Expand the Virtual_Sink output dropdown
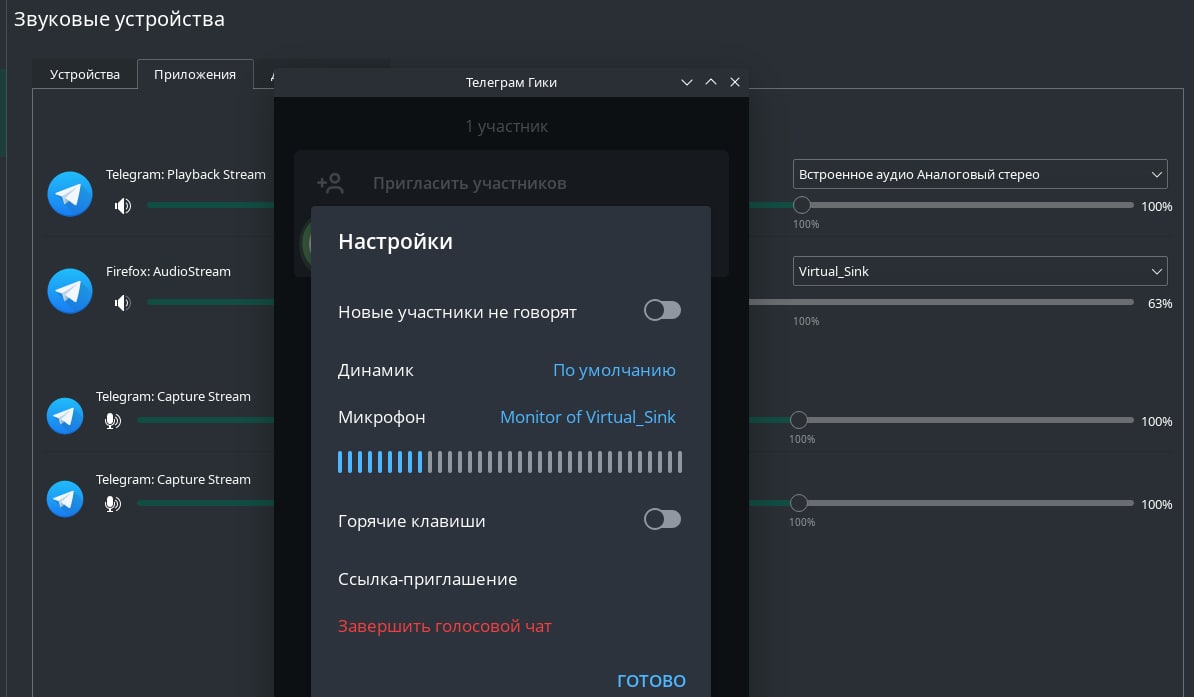Viewport: 1194px width, 697px height. 980,271
